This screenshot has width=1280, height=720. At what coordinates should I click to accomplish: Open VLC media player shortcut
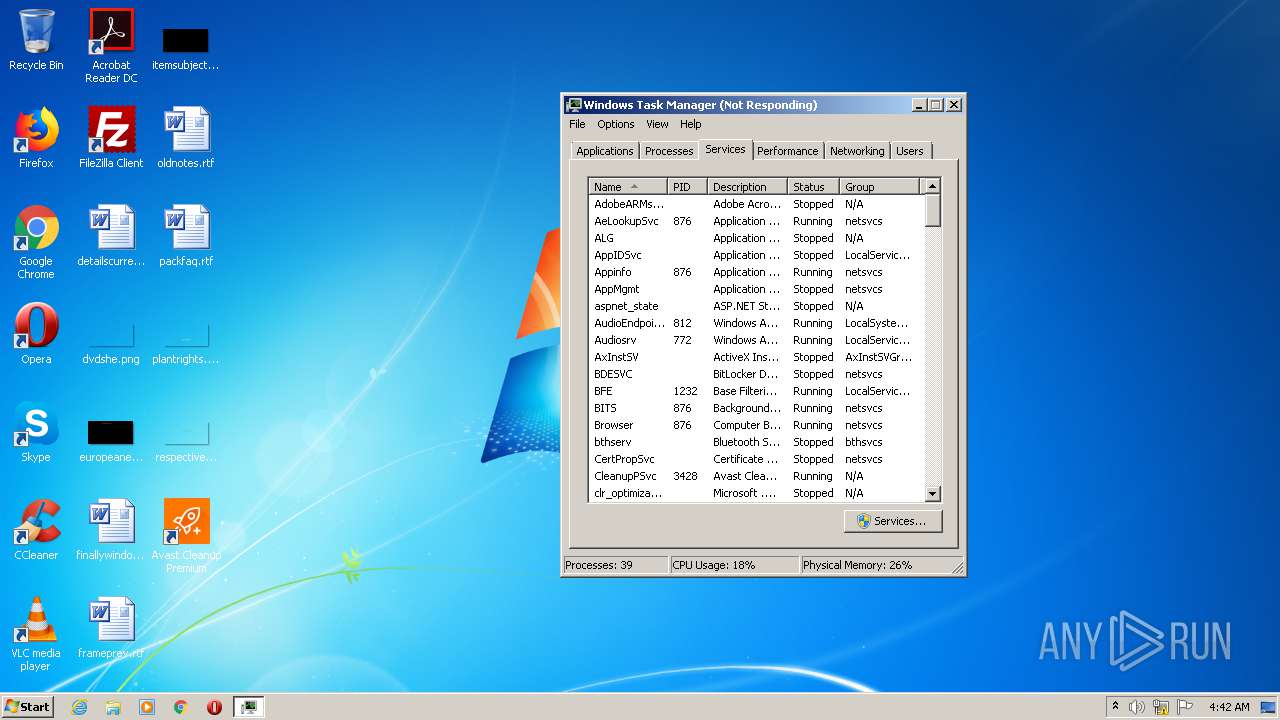click(36, 634)
